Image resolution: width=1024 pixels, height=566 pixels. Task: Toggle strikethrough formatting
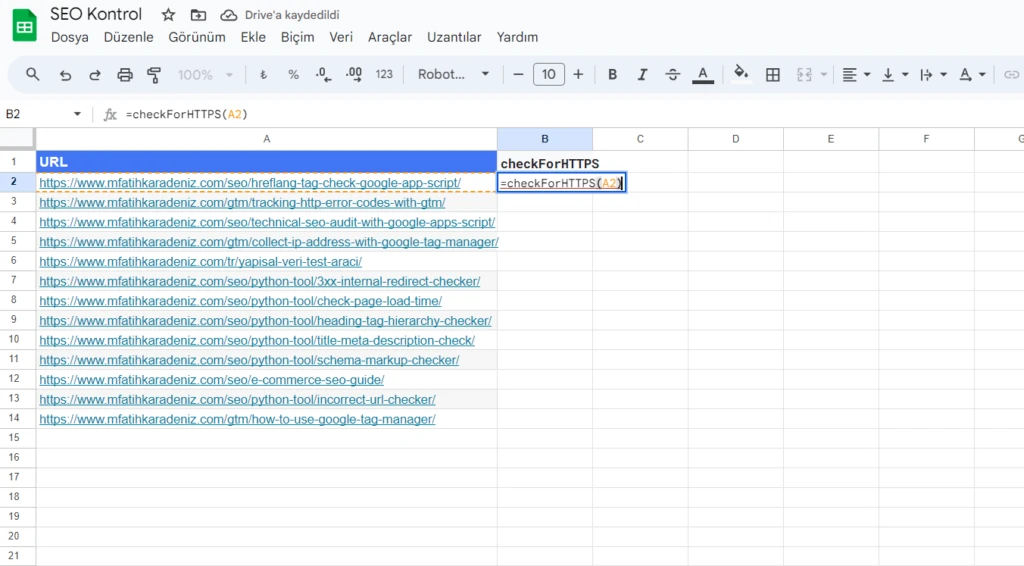point(672,75)
